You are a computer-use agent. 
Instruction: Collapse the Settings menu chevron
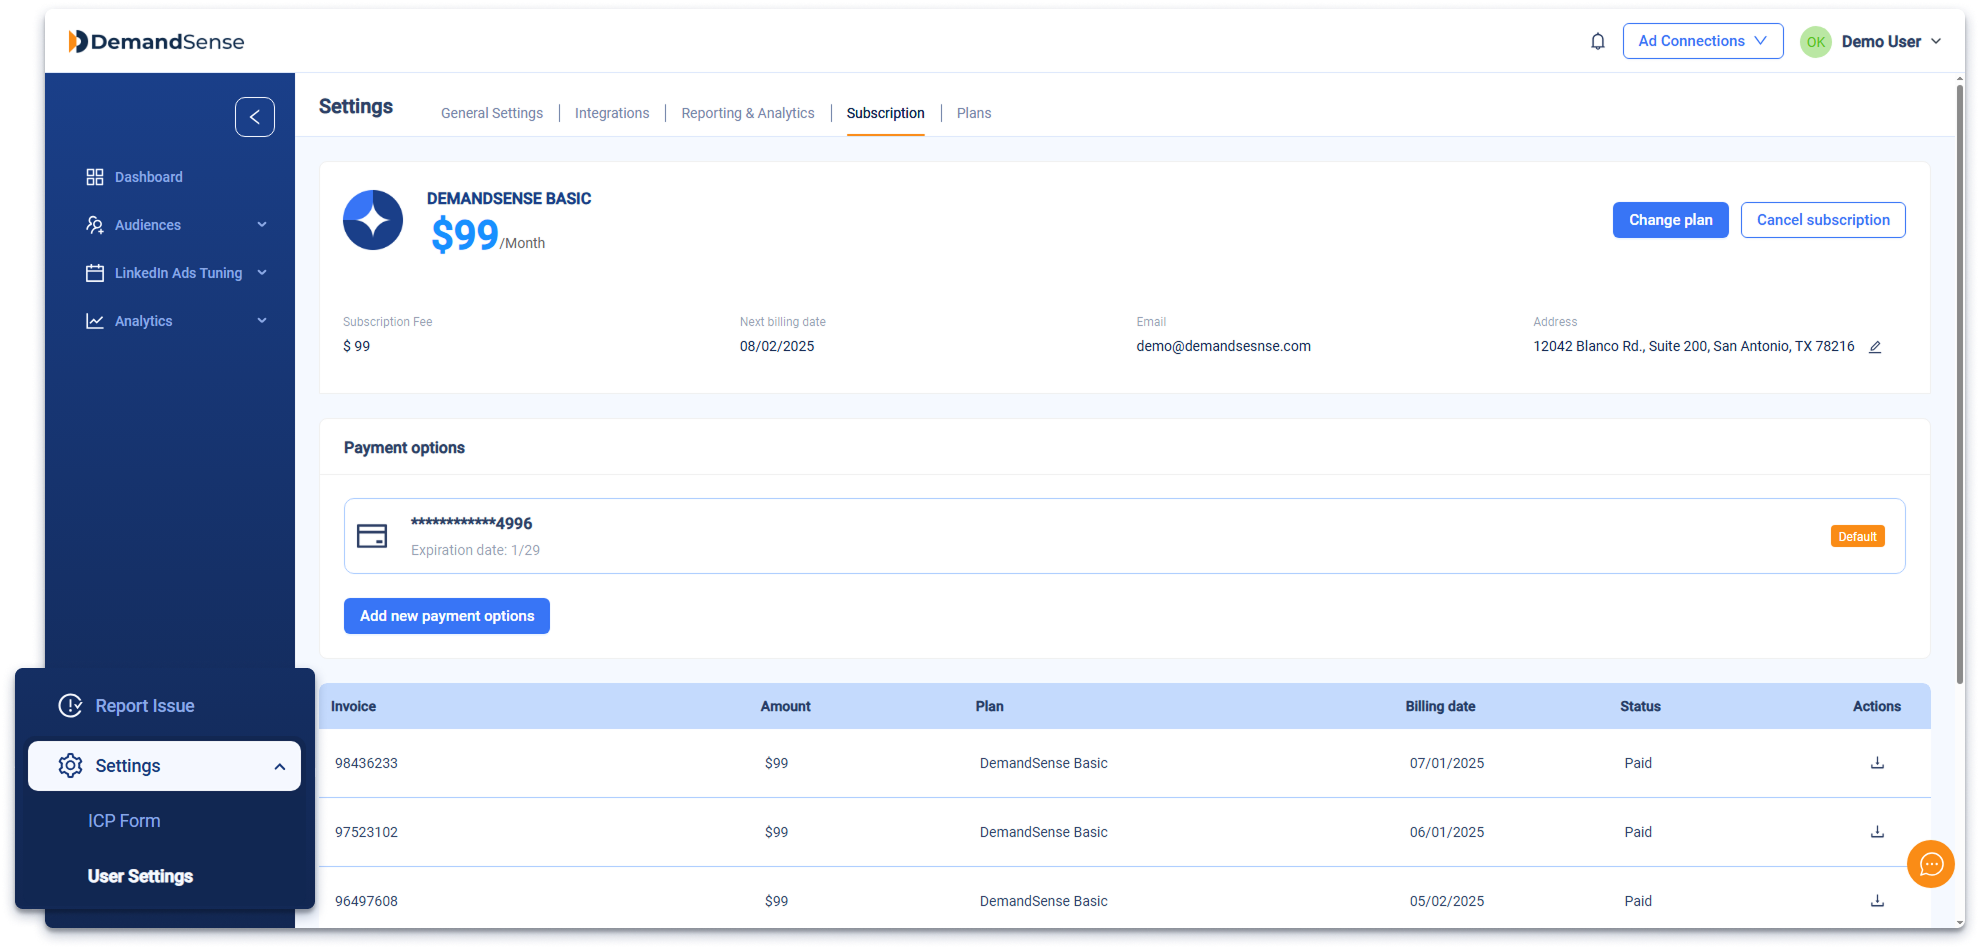[x=280, y=767]
